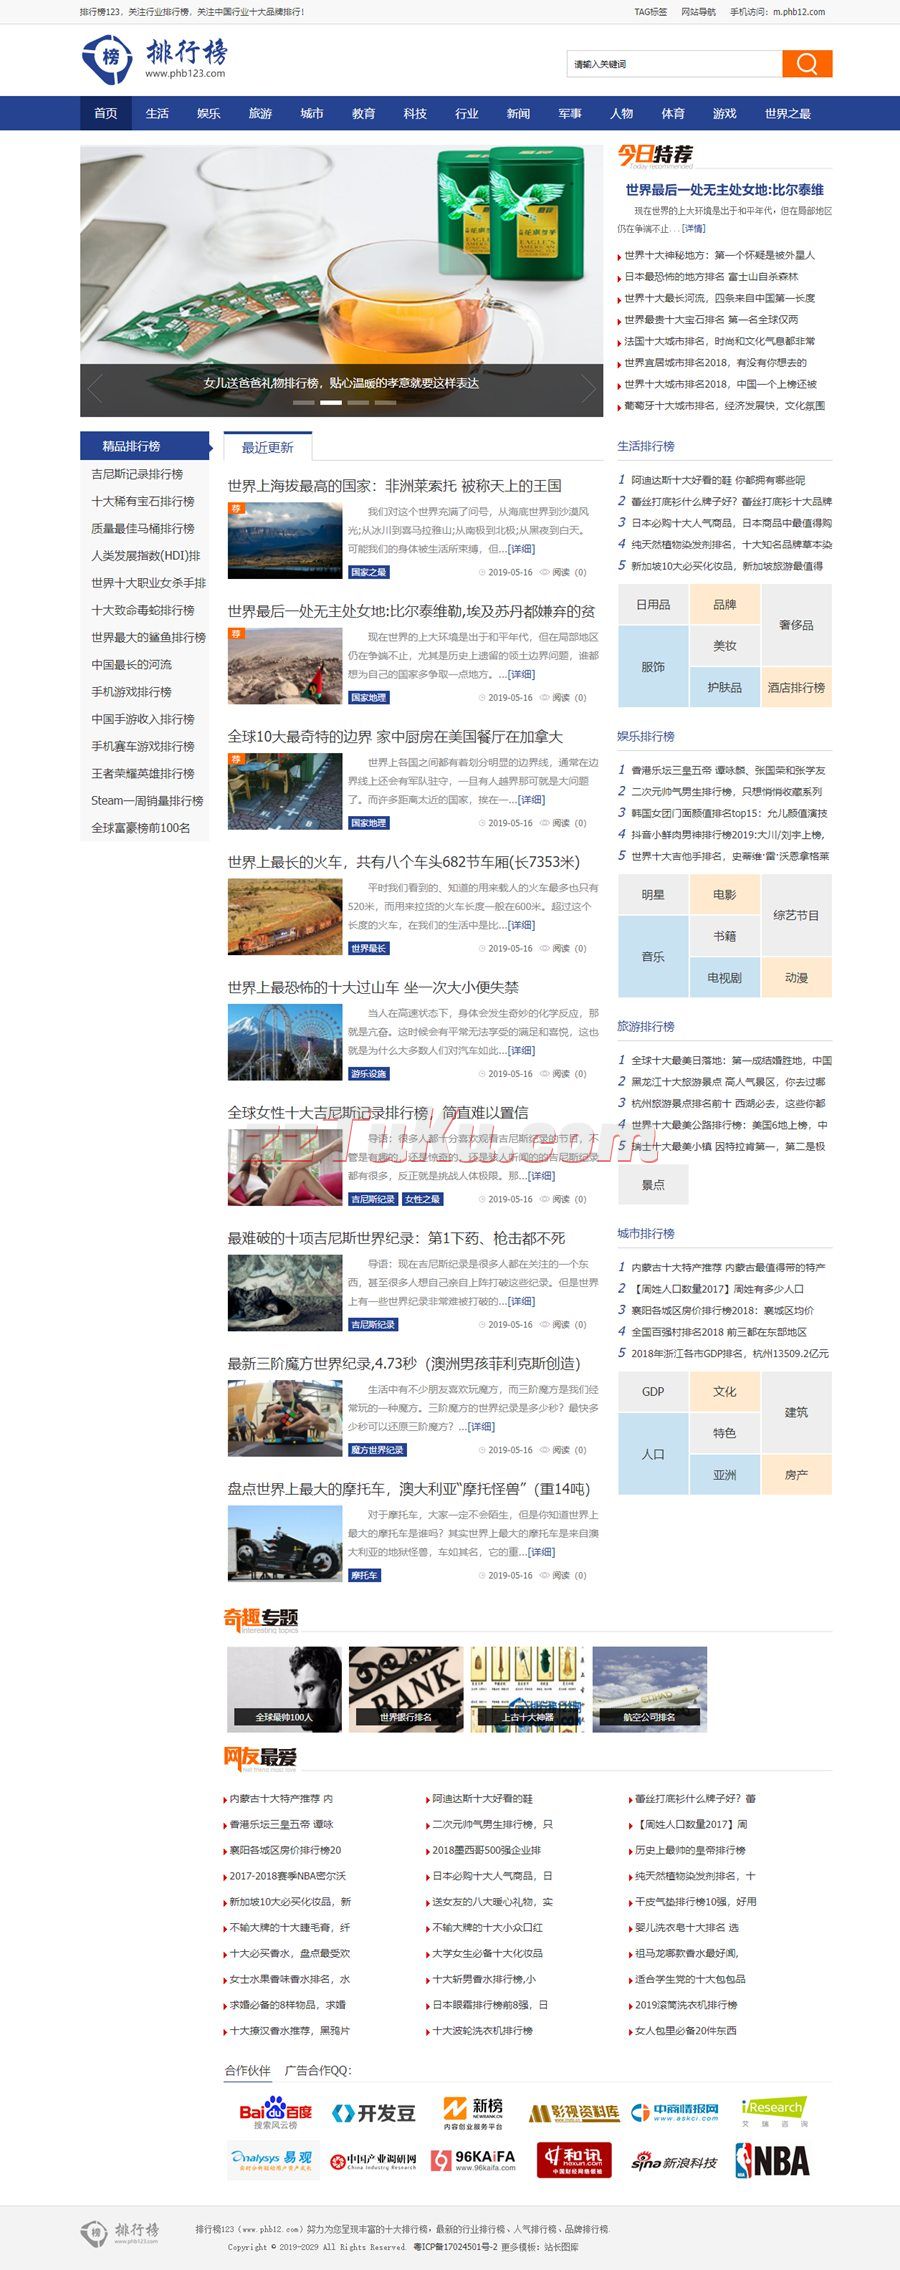Click the 摩托车 article tag
Viewport: 900px width, 2270px height.
pyautogui.click(x=364, y=1575)
